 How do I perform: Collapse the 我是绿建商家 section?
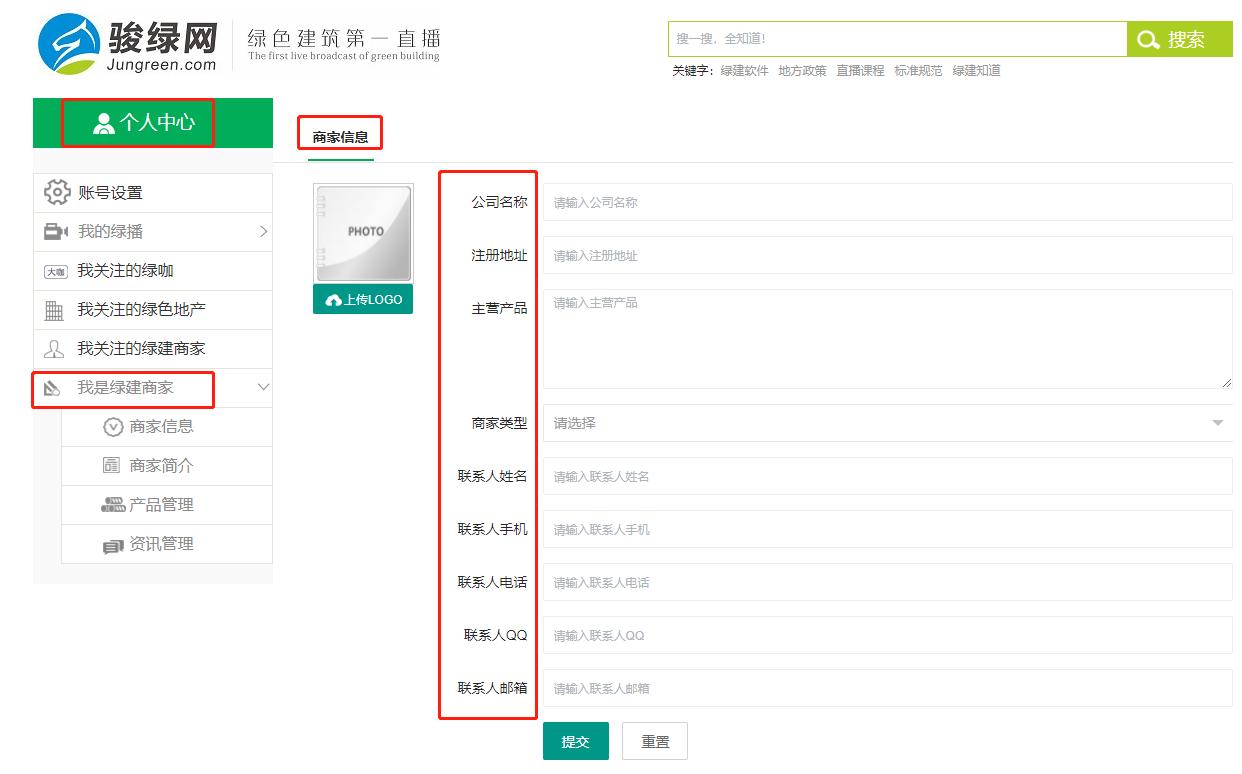click(x=263, y=387)
